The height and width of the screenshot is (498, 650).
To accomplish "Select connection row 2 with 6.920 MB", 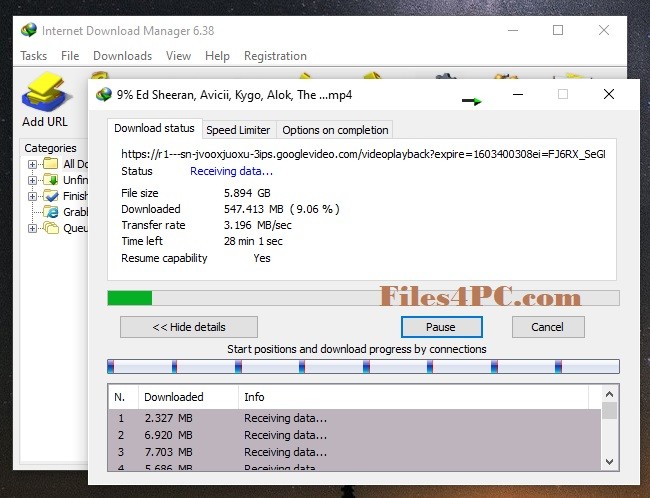I will [354, 435].
